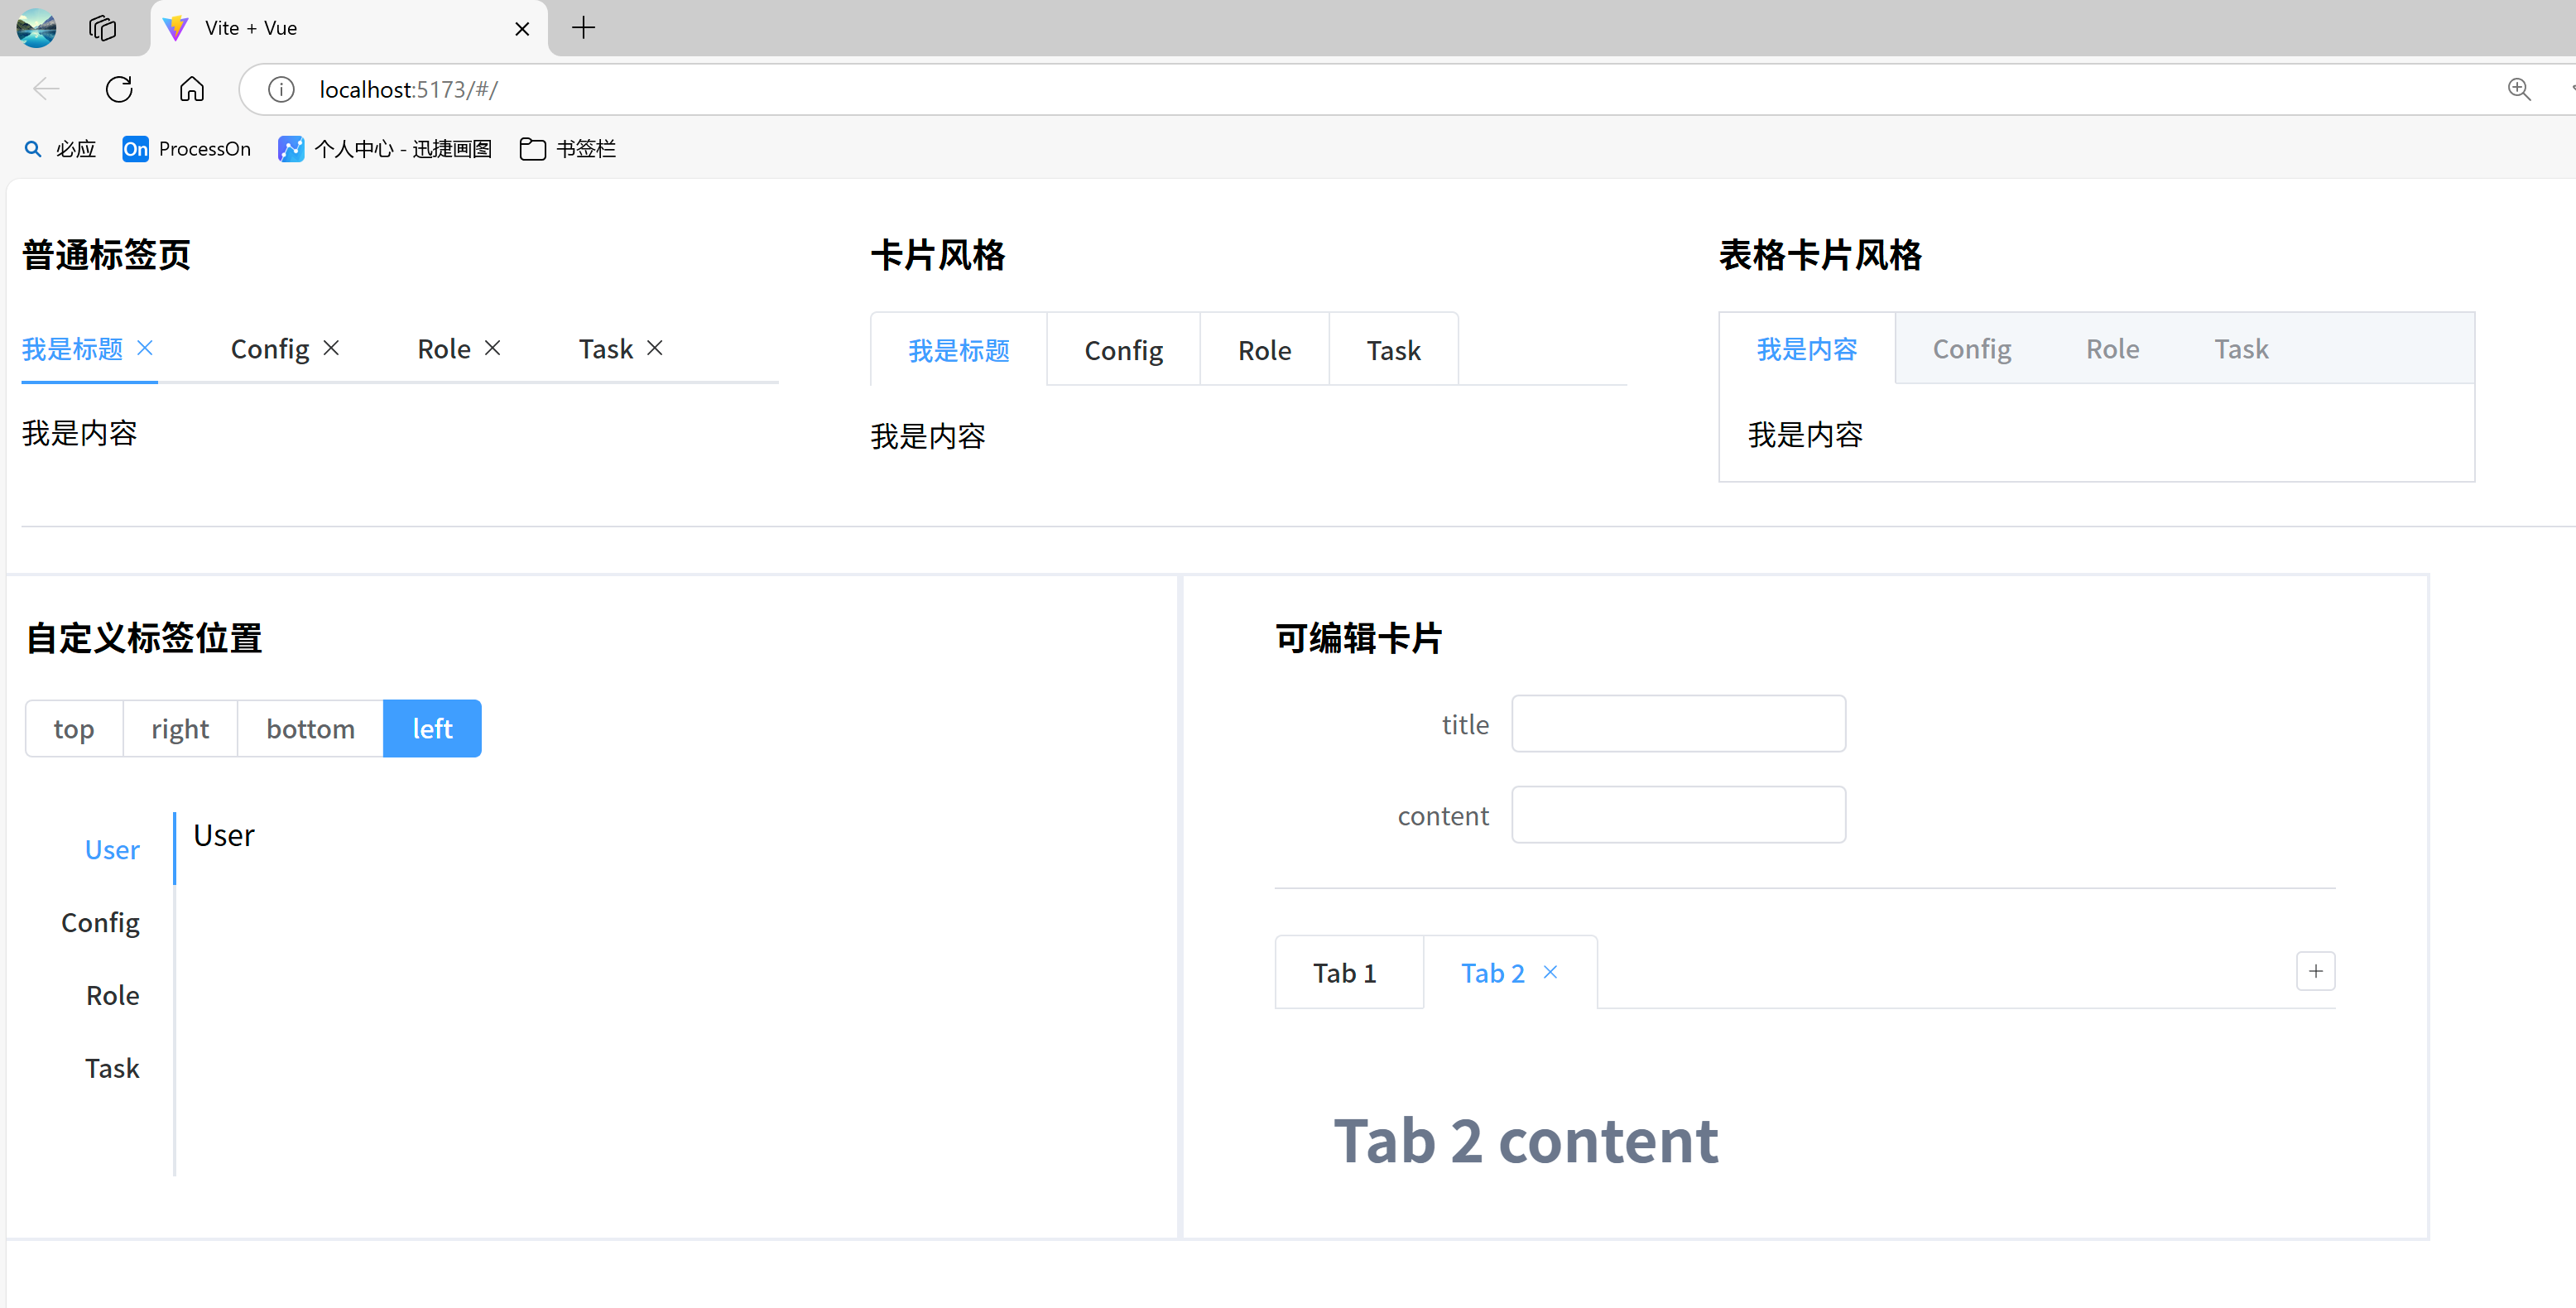Close the 我是标题 tab via X icon
Screen dimensions: 2576x1308
(145, 348)
